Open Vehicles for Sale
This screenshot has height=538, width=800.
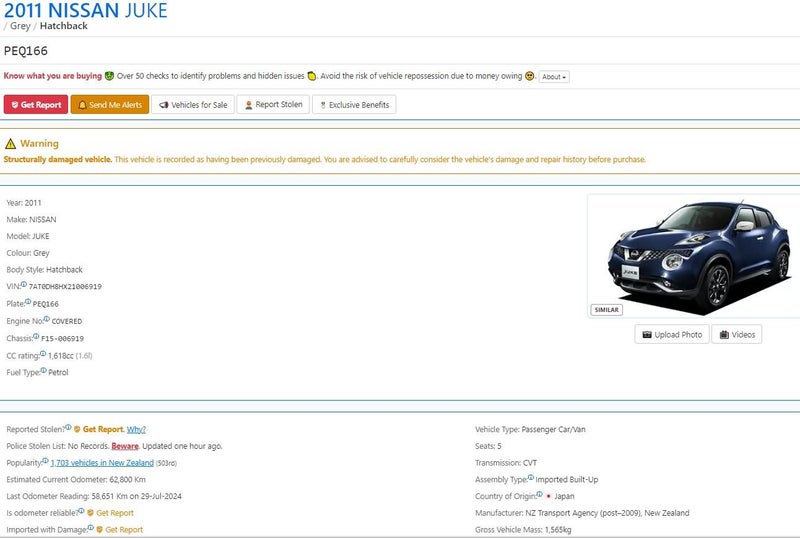point(193,105)
